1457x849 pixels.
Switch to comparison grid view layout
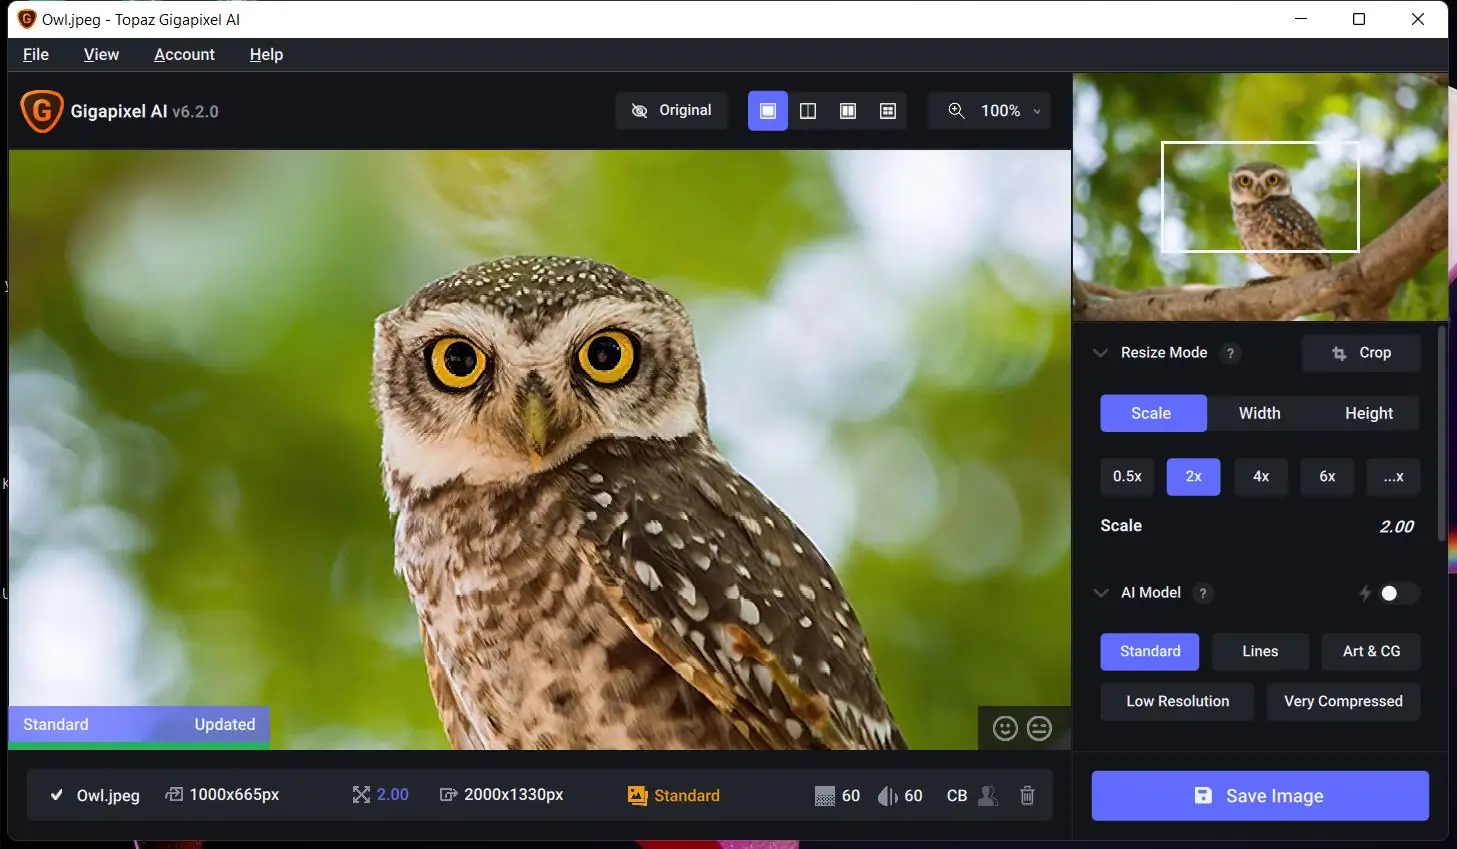click(x=887, y=111)
